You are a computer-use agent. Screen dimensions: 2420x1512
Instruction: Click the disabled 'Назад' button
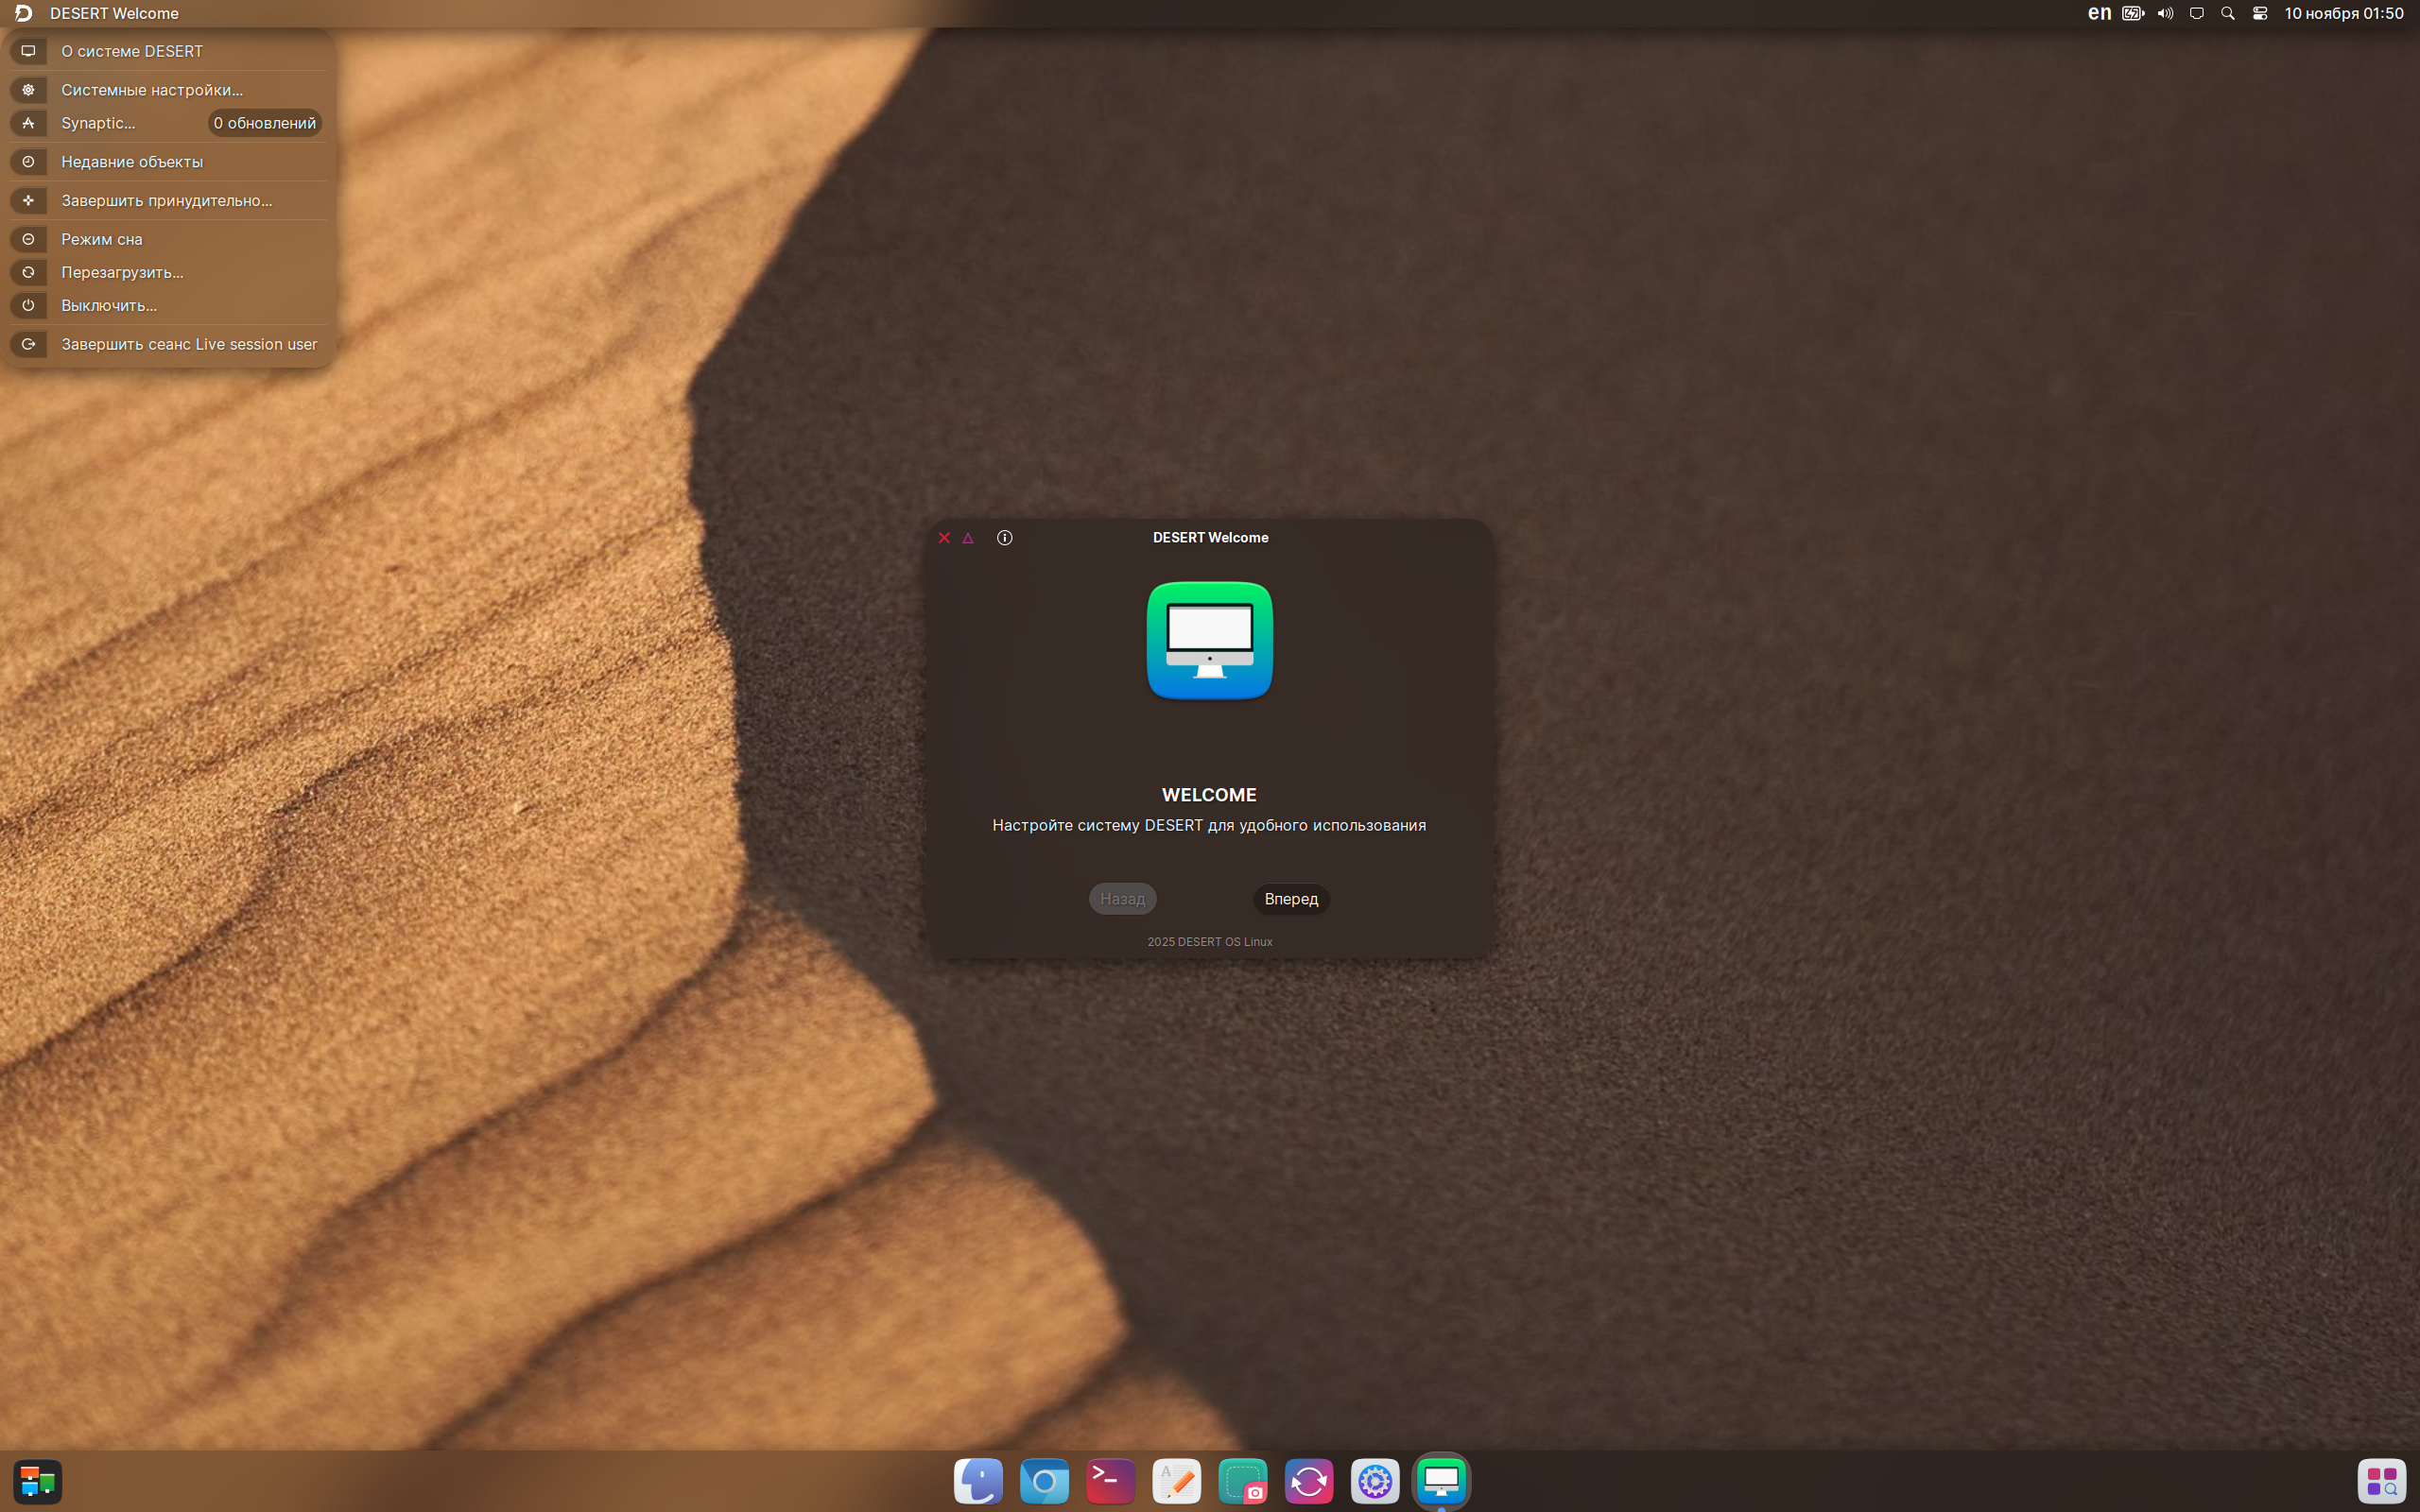click(1122, 899)
